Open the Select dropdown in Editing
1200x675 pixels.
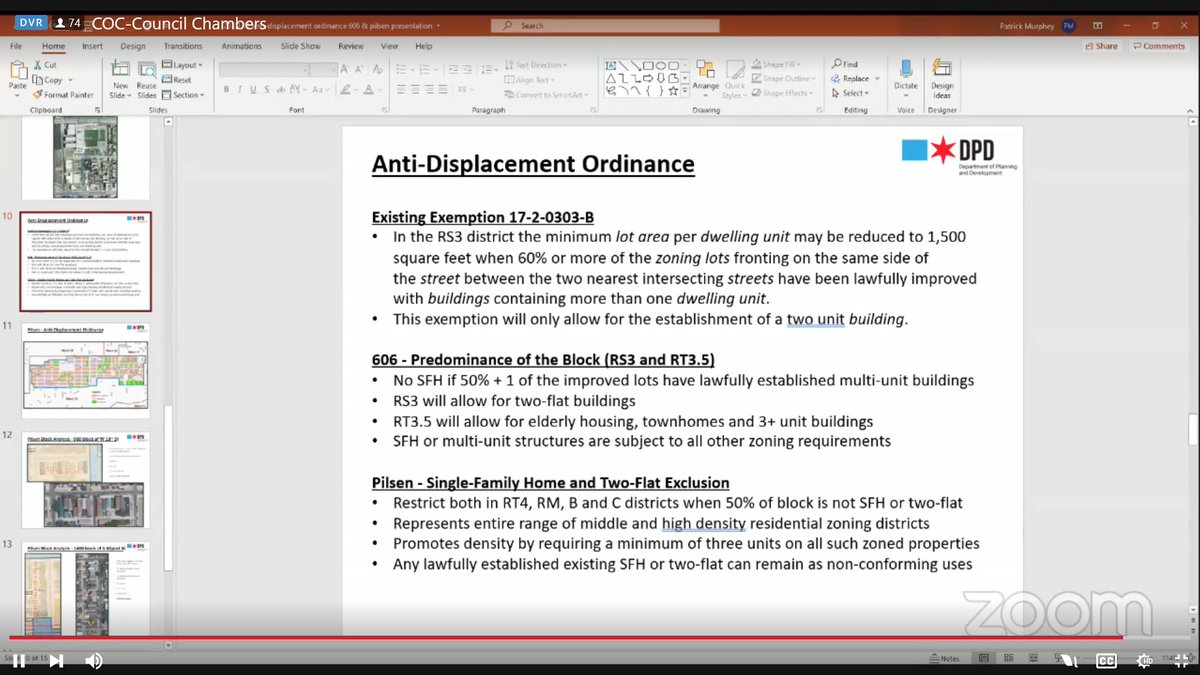tap(851, 93)
